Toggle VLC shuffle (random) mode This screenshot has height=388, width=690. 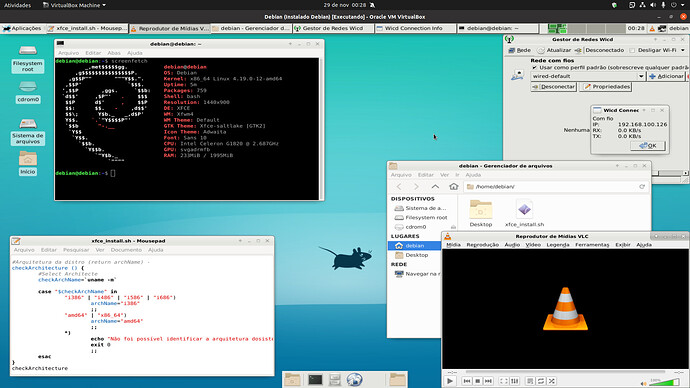pos(552,381)
